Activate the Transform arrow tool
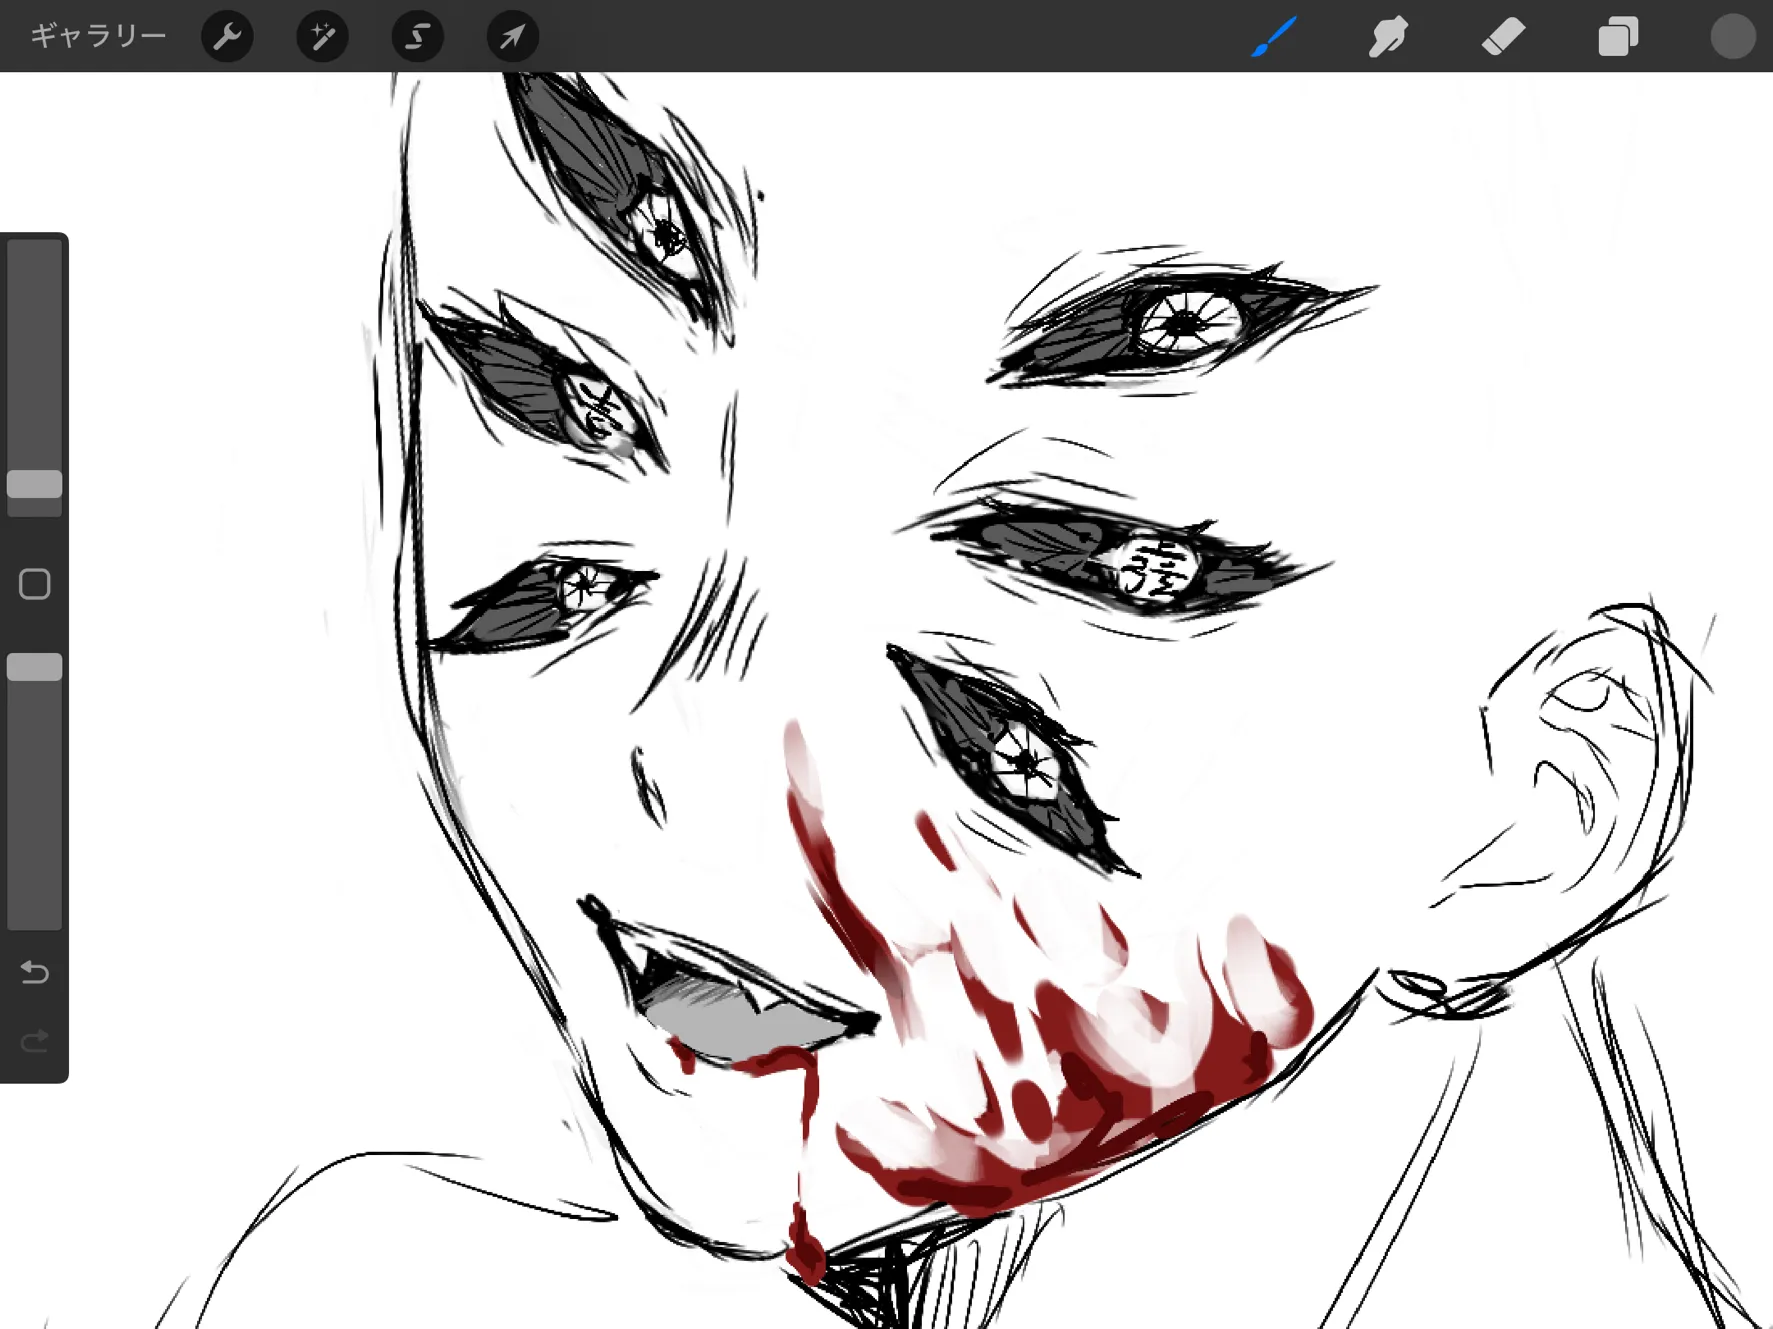Screen dimensions: 1773x1329 click(512, 36)
